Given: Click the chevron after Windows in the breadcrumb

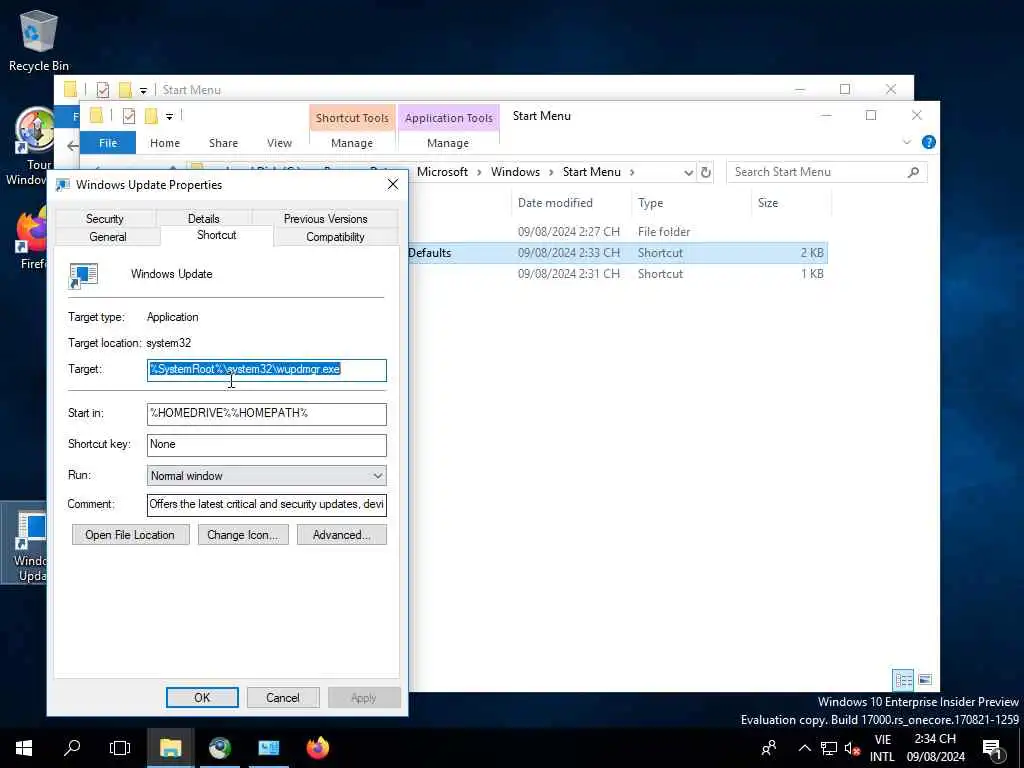Looking at the screenshot, I should [x=551, y=172].
